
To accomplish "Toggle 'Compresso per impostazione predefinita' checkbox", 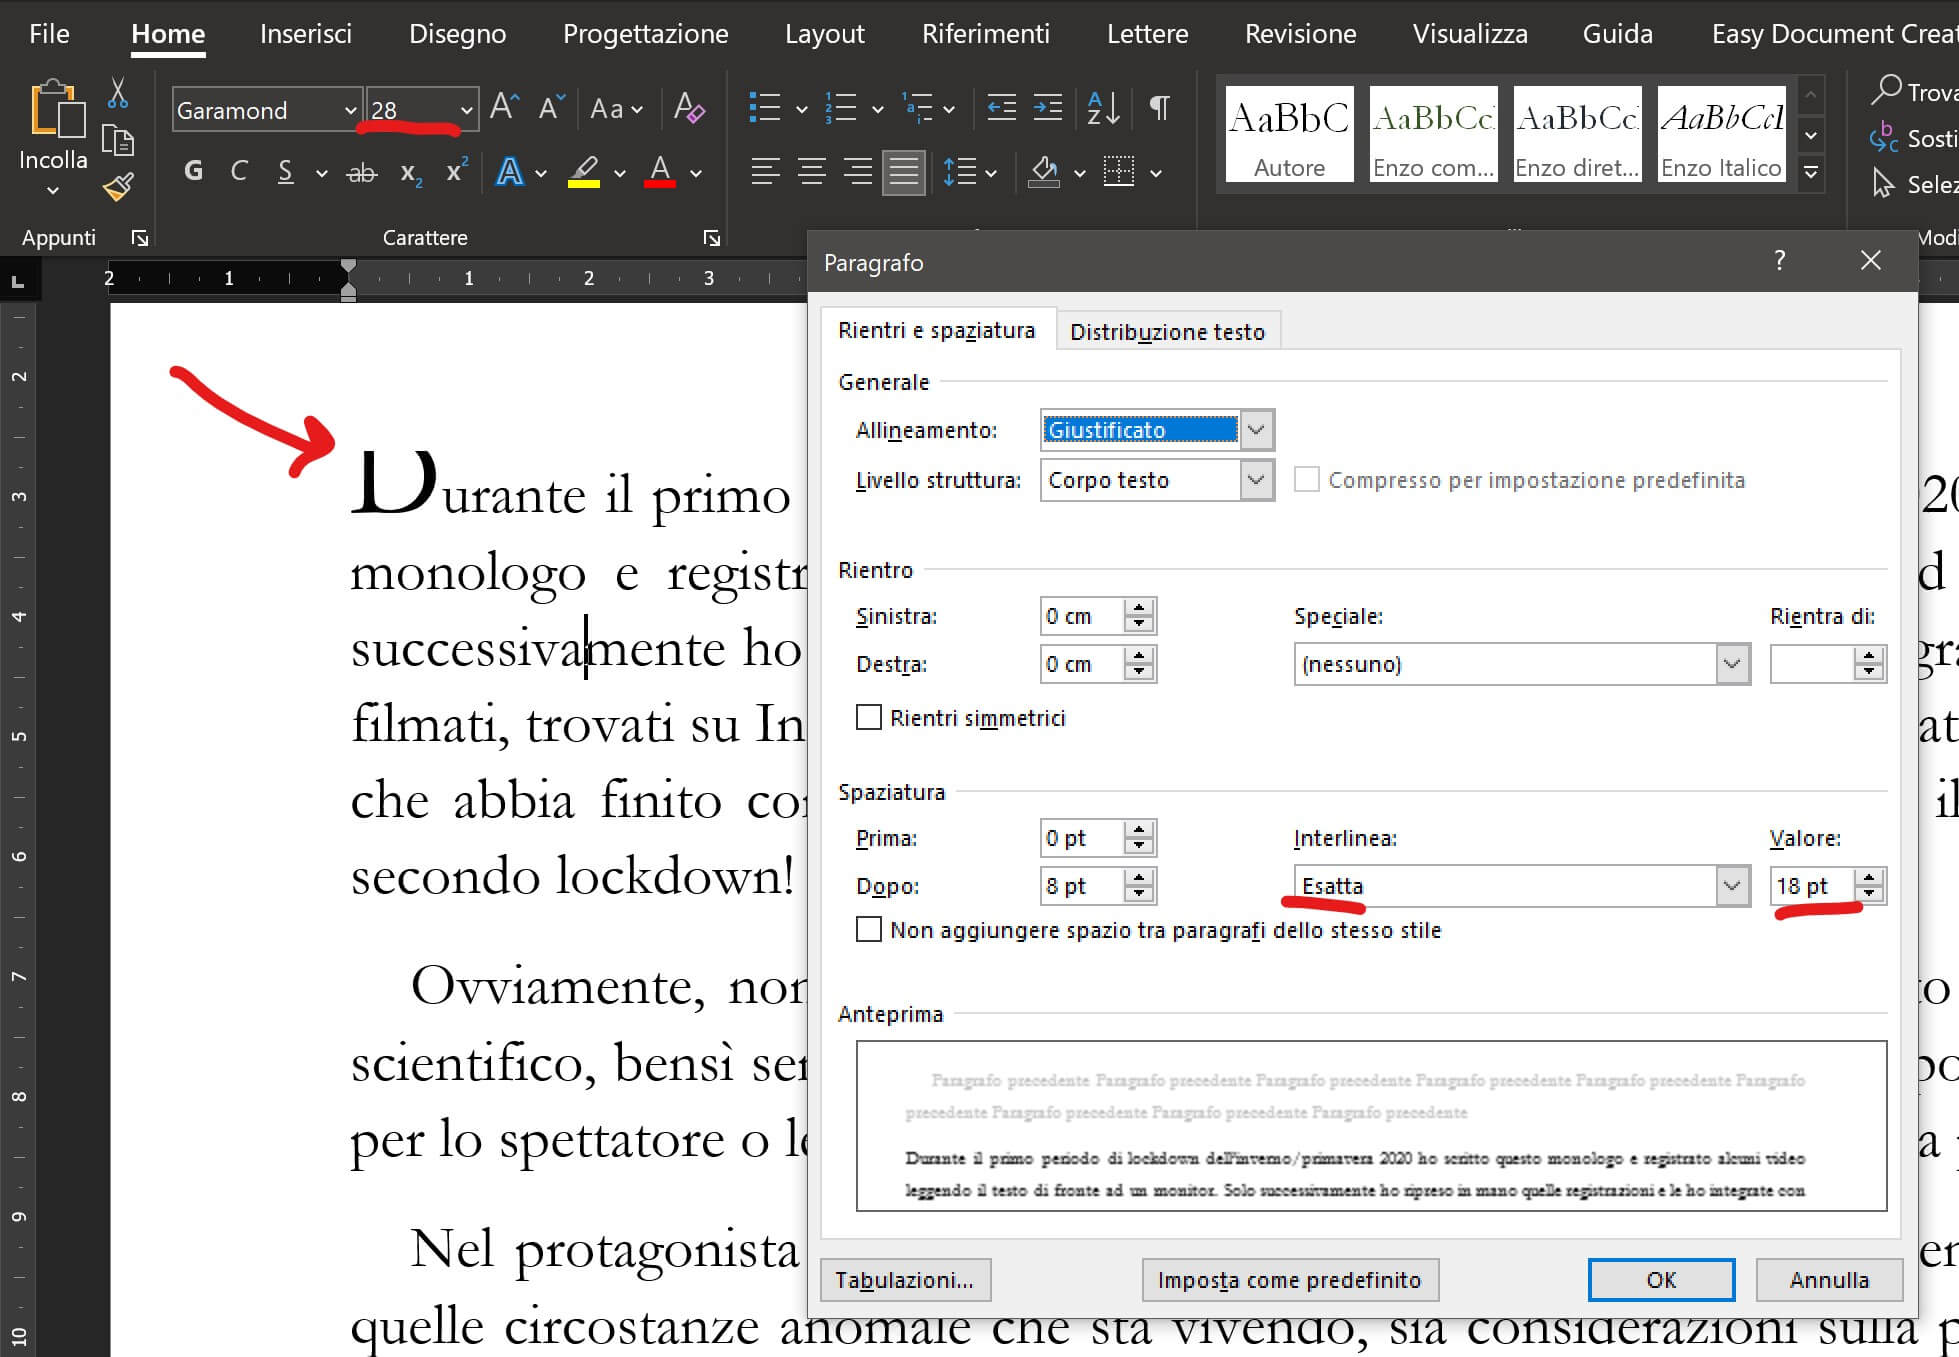I will [x=1306, y=480].
